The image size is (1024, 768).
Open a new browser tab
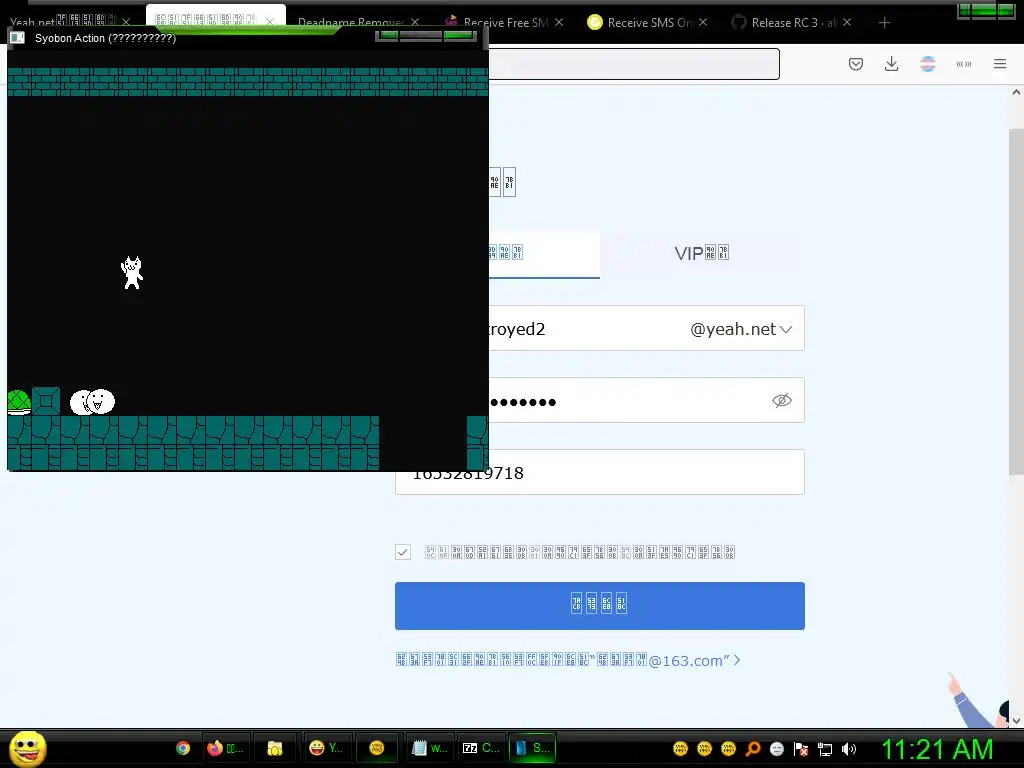(884, 23)
